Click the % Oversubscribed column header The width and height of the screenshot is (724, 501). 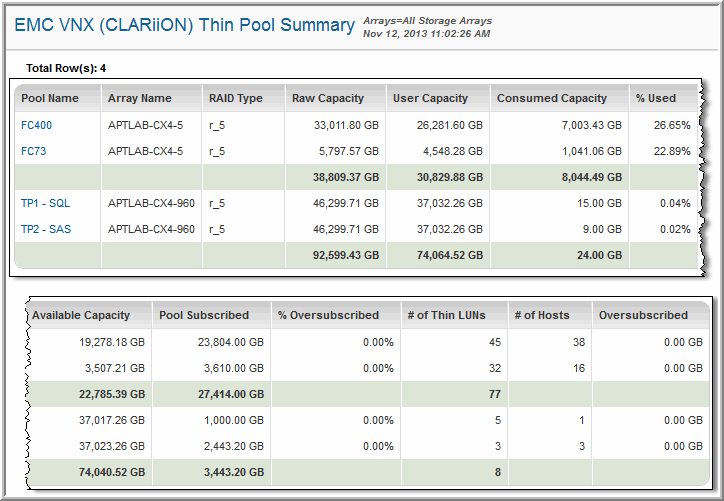tap(329, 315)
